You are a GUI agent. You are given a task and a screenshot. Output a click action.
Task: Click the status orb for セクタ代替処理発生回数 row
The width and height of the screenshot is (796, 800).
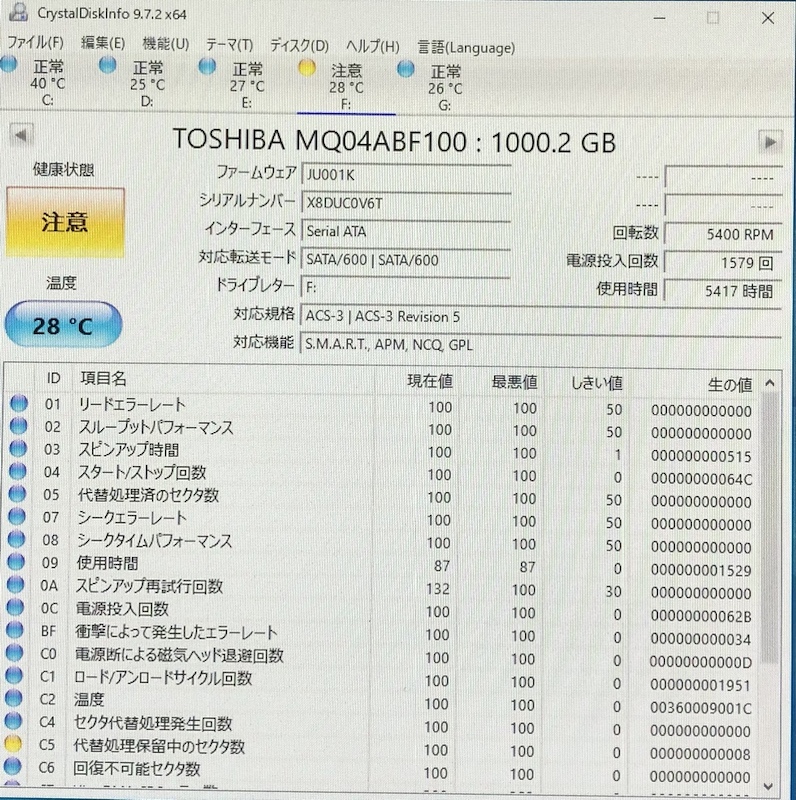point(13,721)
